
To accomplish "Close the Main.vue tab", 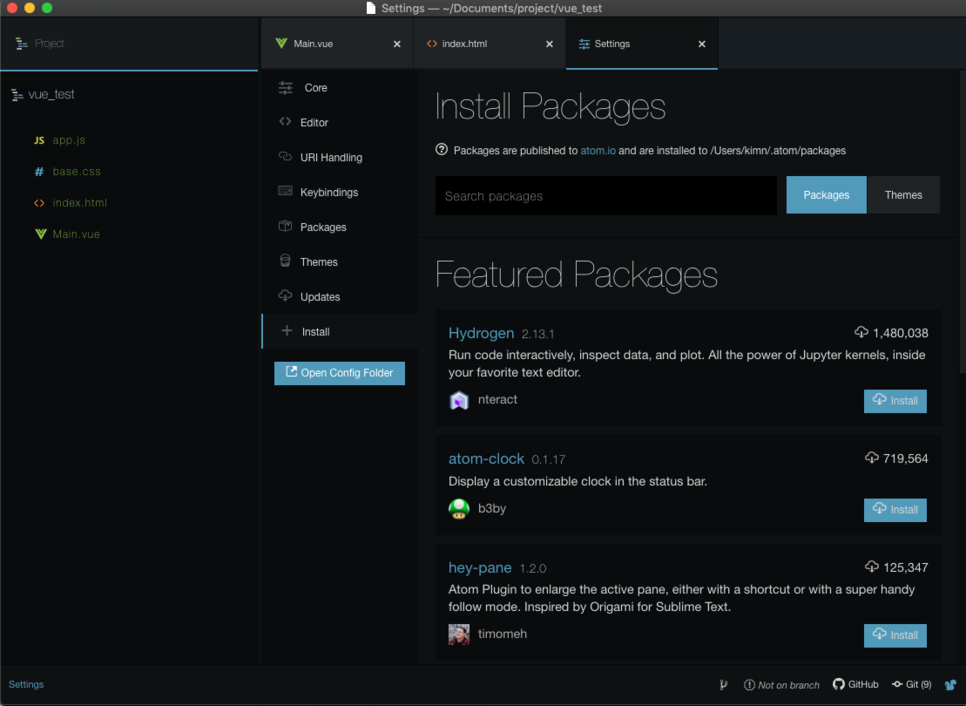I will pyautogui.click(x=397, y=44).
